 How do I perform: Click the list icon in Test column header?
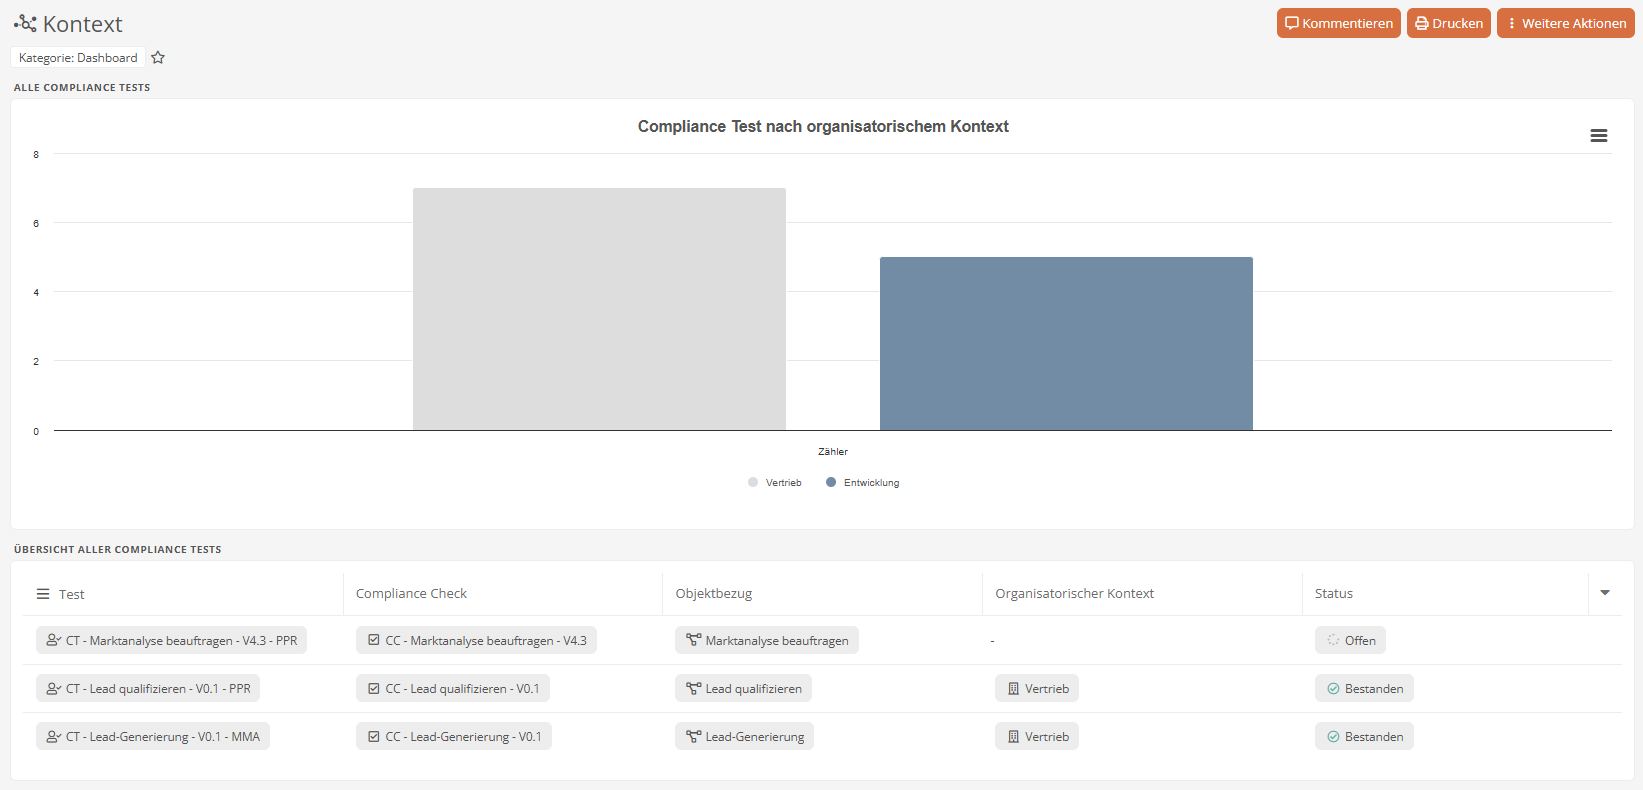click(43, 594)
